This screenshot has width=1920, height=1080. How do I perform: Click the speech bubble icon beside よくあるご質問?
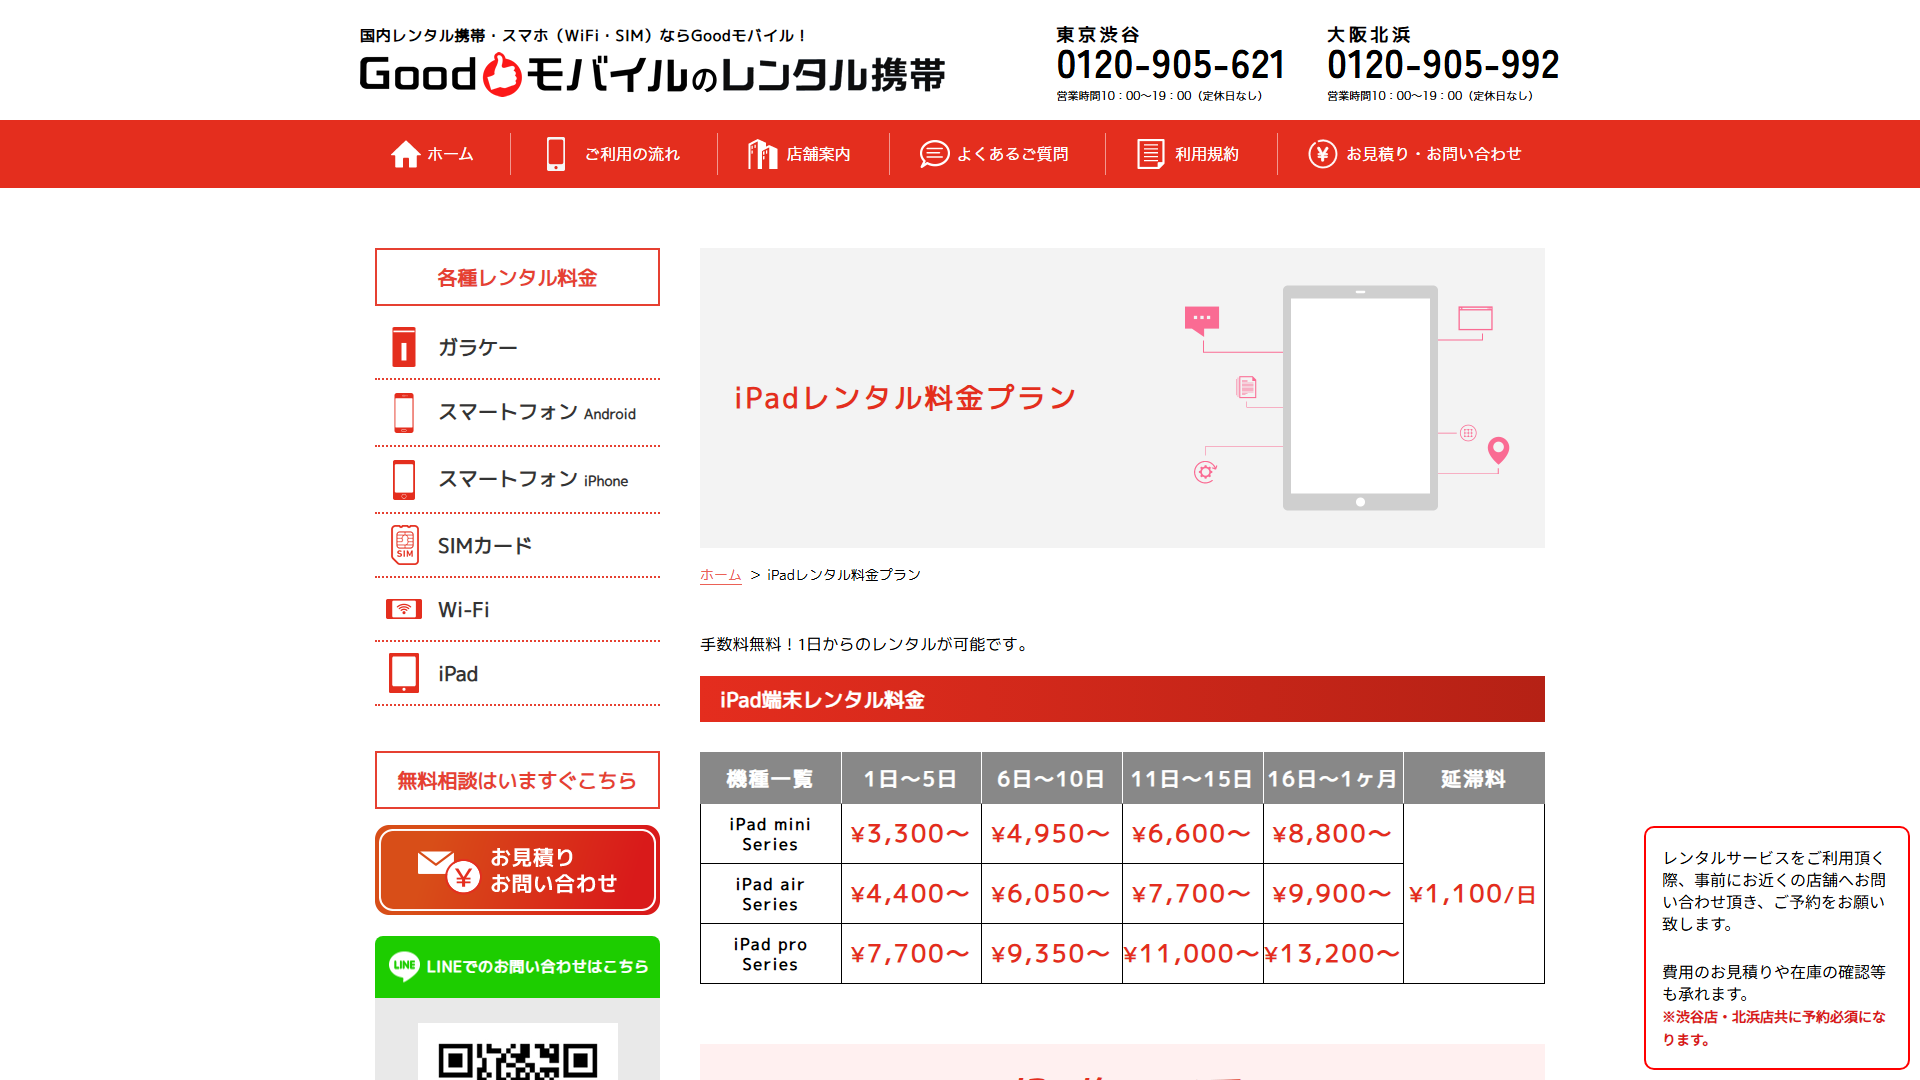coord(933,153)
